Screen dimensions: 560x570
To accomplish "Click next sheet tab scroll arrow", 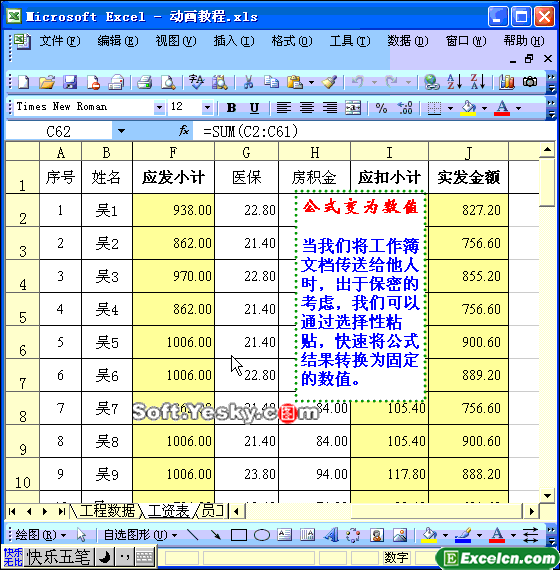I will coord(45,511).
